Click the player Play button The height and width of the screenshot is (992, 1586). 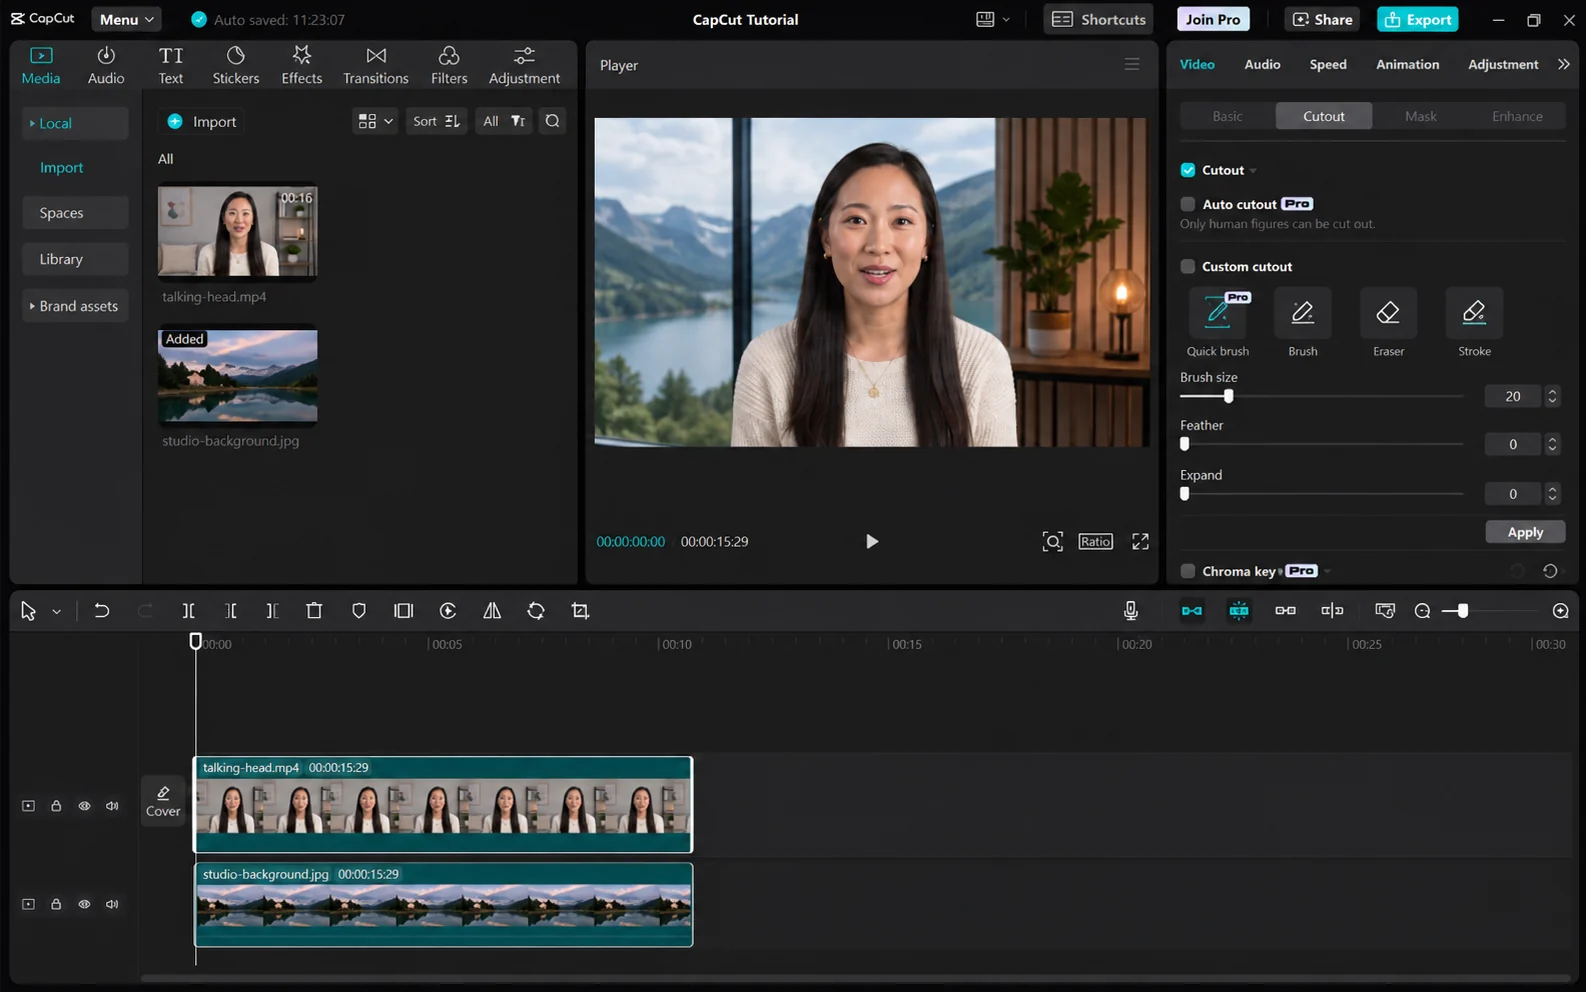tap(872, 541)
